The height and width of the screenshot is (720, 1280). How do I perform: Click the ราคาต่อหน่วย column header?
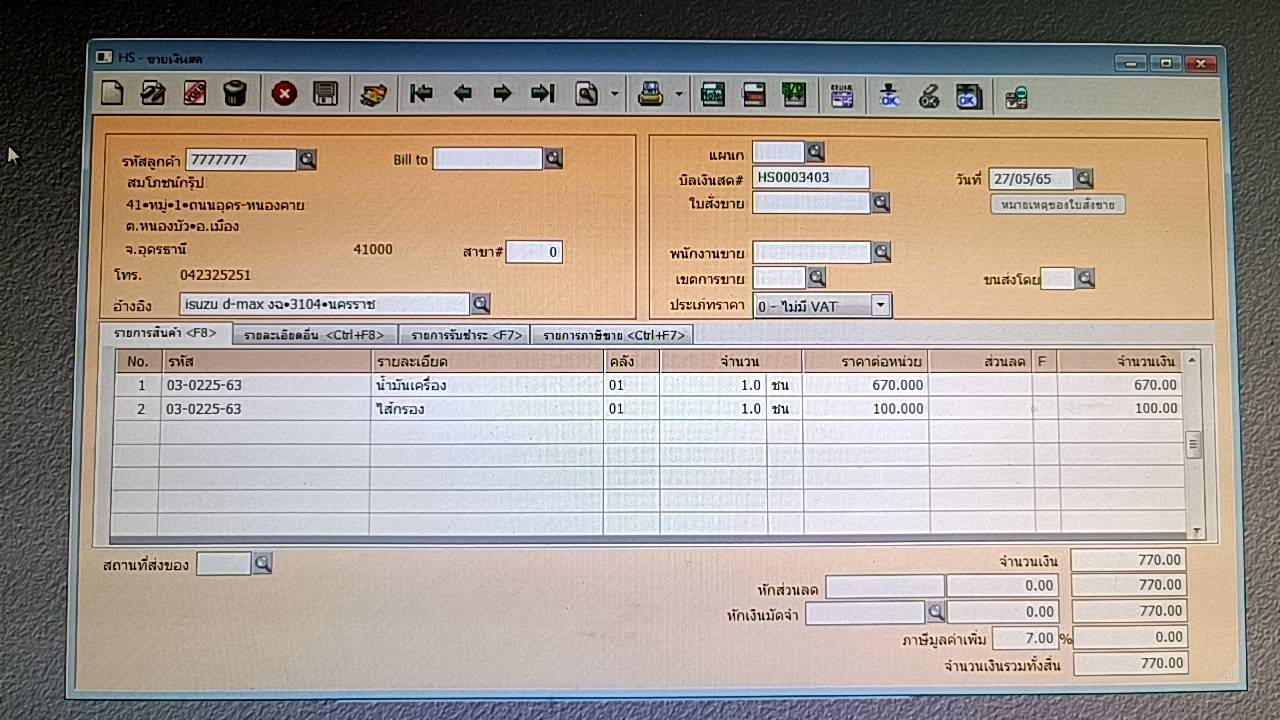point(866,361)
